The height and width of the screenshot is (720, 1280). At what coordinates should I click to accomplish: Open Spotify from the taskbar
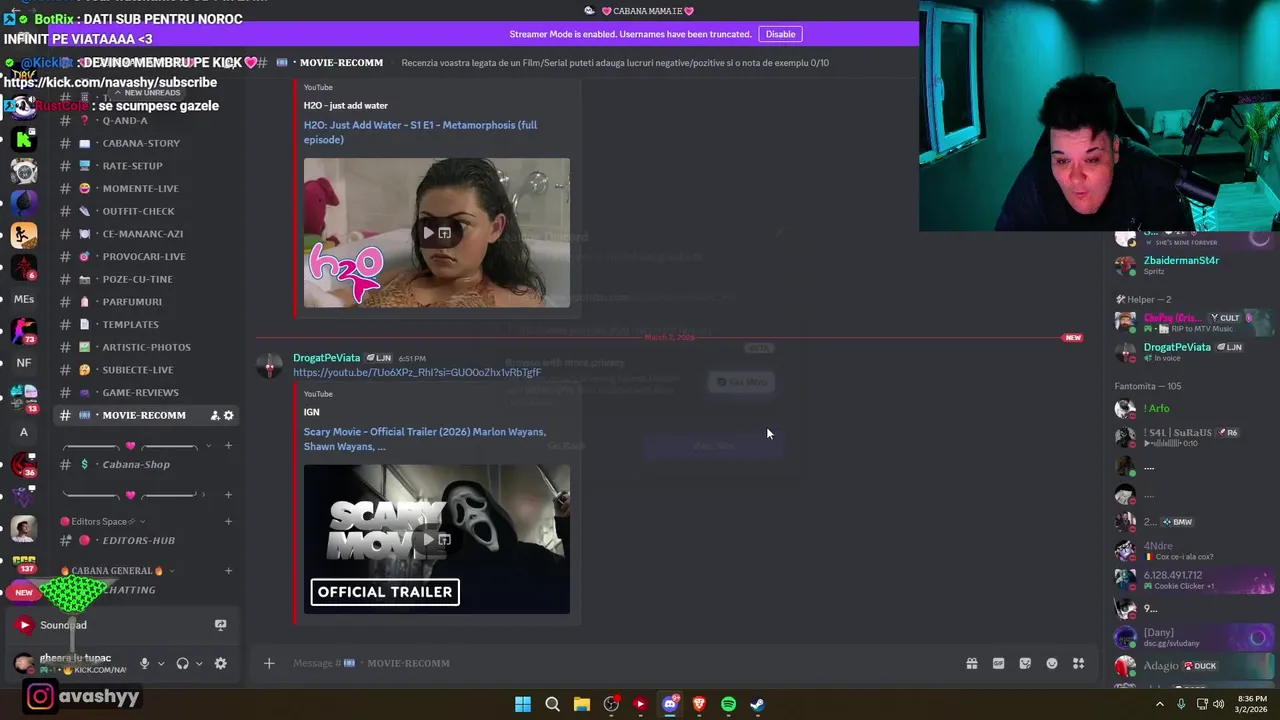point(728,704)
